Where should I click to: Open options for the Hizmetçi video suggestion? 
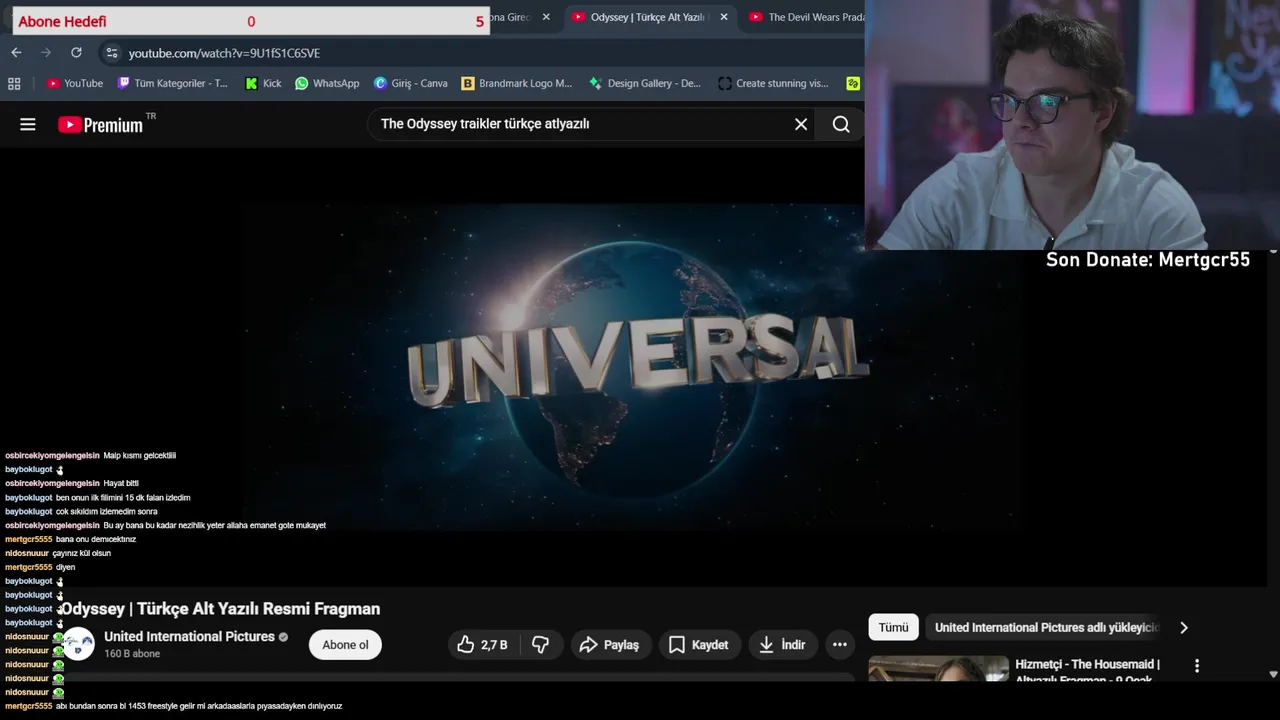pyautogui.click(x=1197, y=666)
